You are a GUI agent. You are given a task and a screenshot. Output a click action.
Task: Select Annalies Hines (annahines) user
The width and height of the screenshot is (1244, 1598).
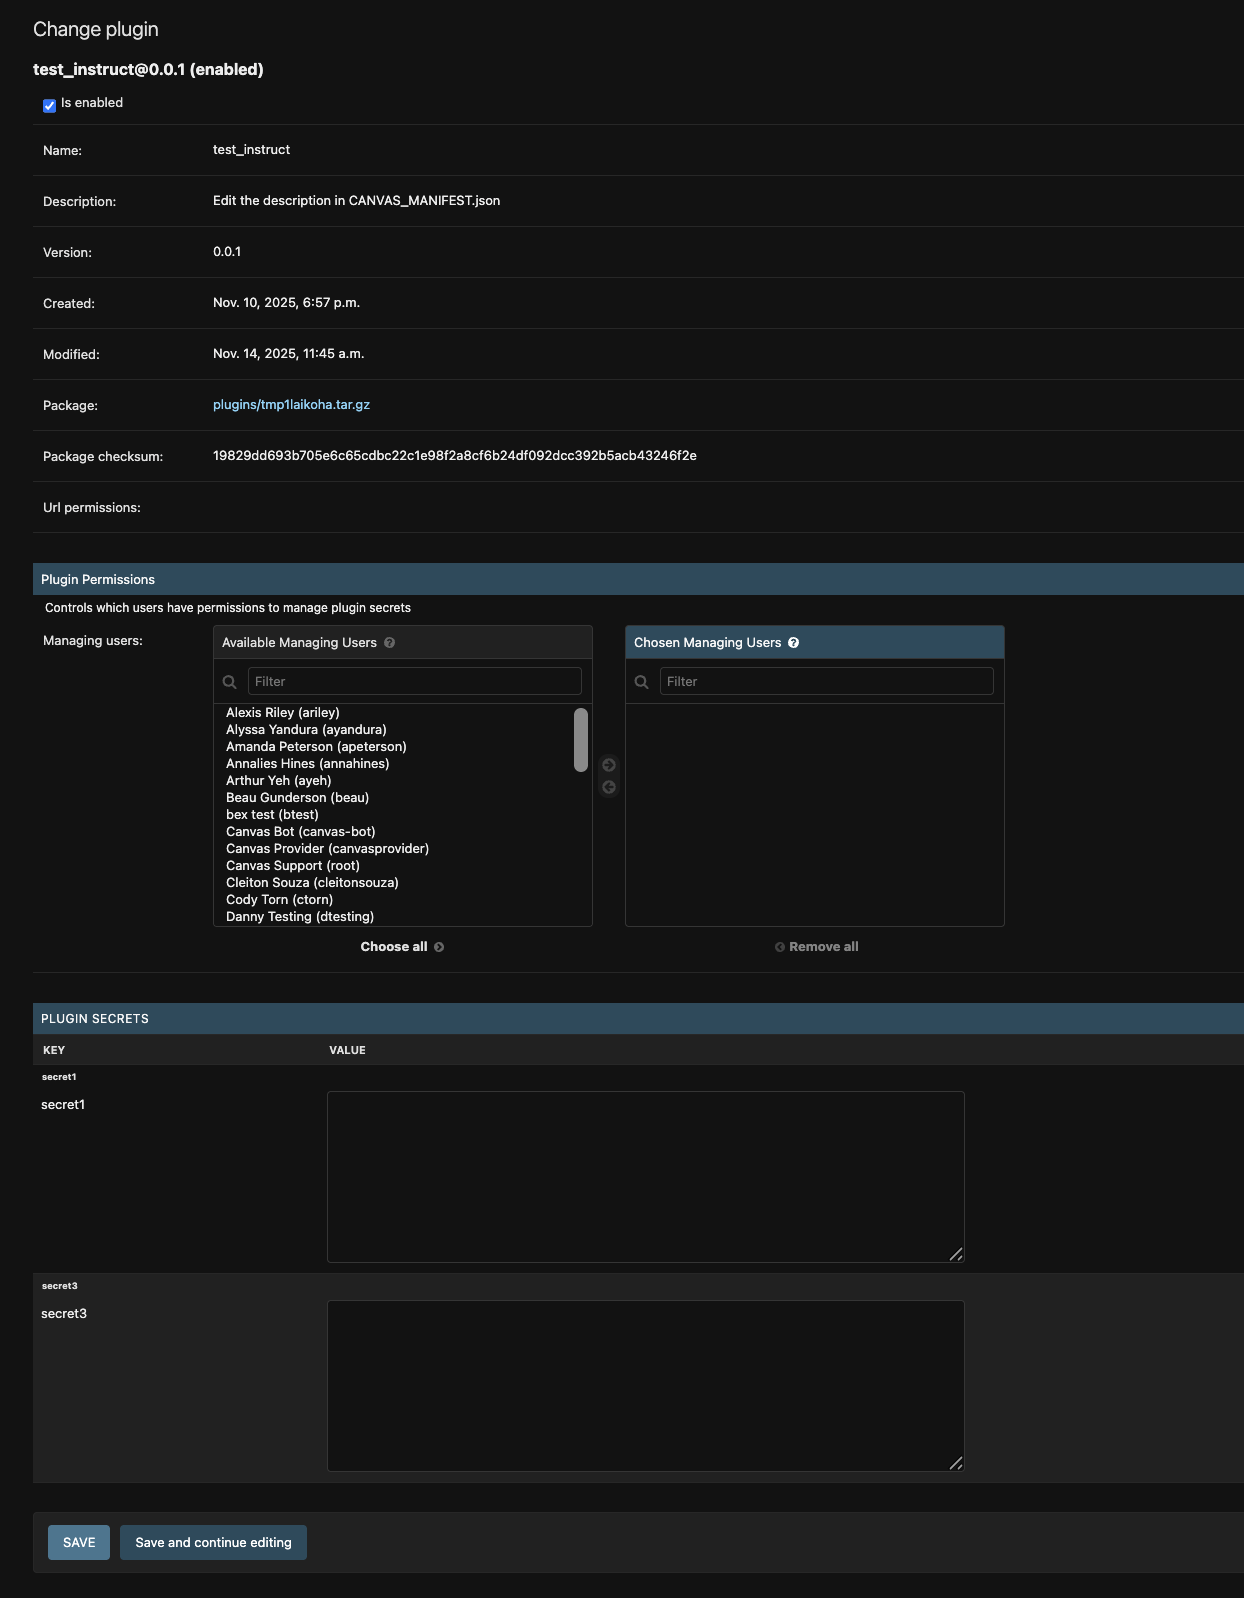(308, 764)
